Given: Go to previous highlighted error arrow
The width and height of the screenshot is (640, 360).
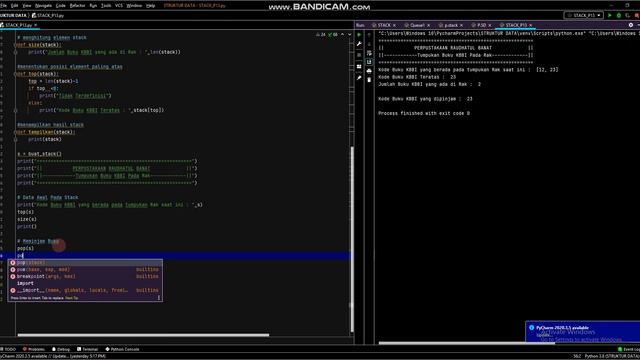Looking at the screenshot, I should (342, 35).
